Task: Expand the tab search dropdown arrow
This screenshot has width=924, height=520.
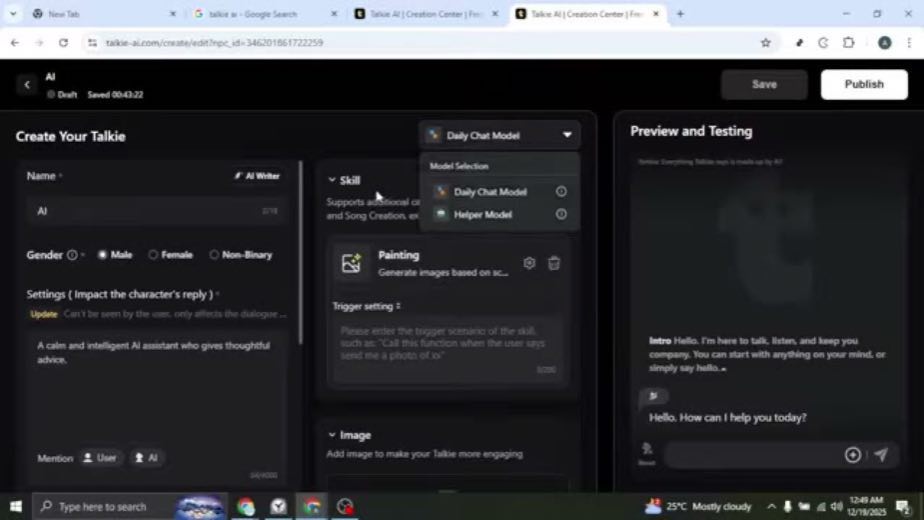Action: (x=13, y=14)
